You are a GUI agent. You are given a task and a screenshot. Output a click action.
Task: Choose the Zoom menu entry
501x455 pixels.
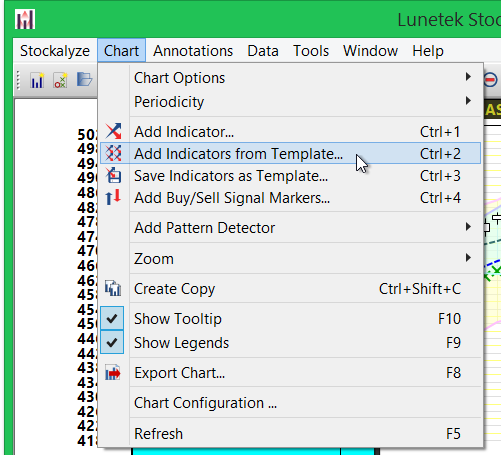click(290, 259)
